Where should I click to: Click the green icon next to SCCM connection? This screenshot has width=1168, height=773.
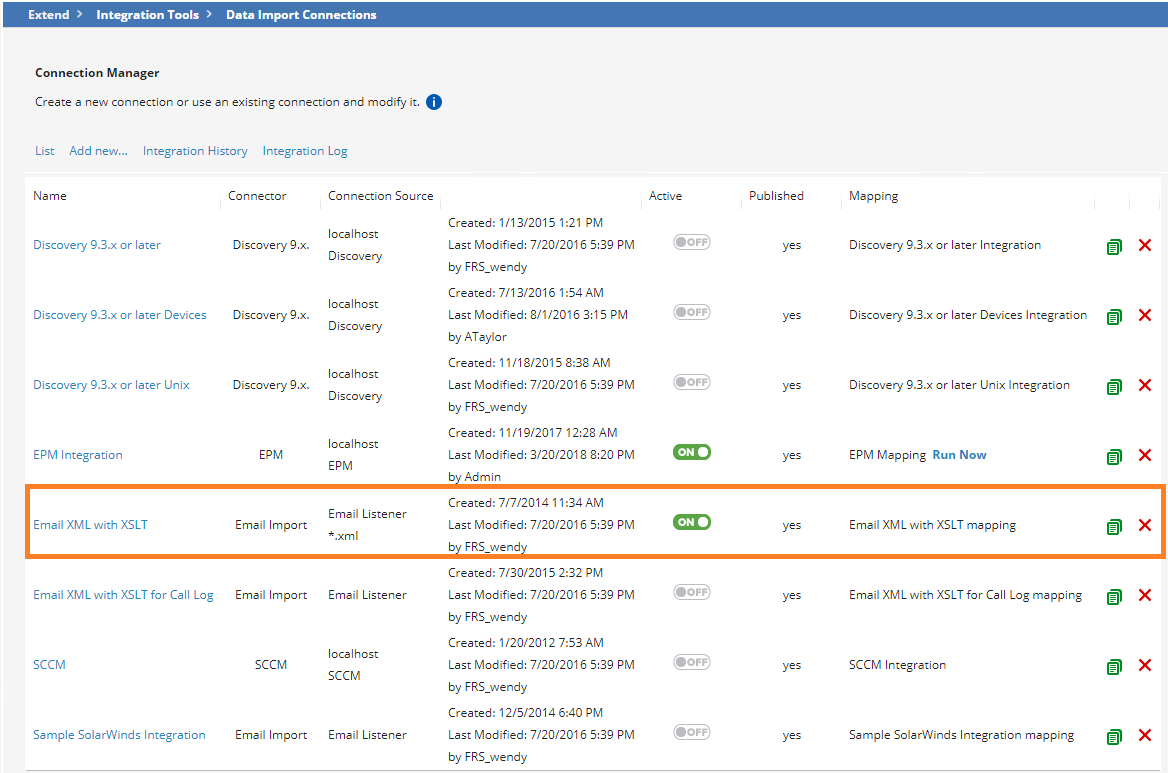point(1114,666)
